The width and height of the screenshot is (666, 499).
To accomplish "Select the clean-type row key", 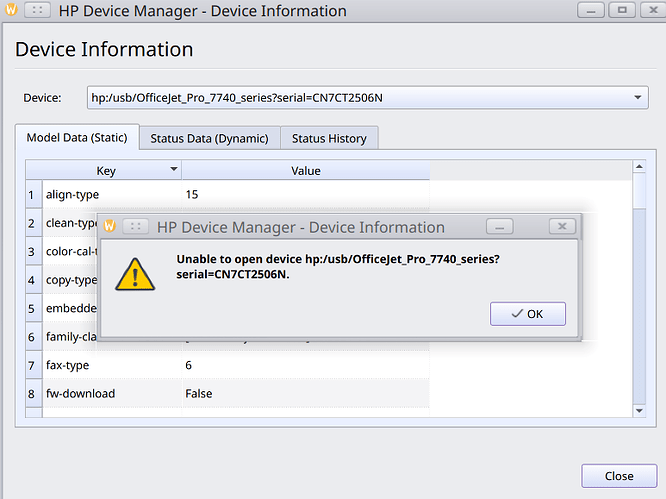I will point(71,223).
